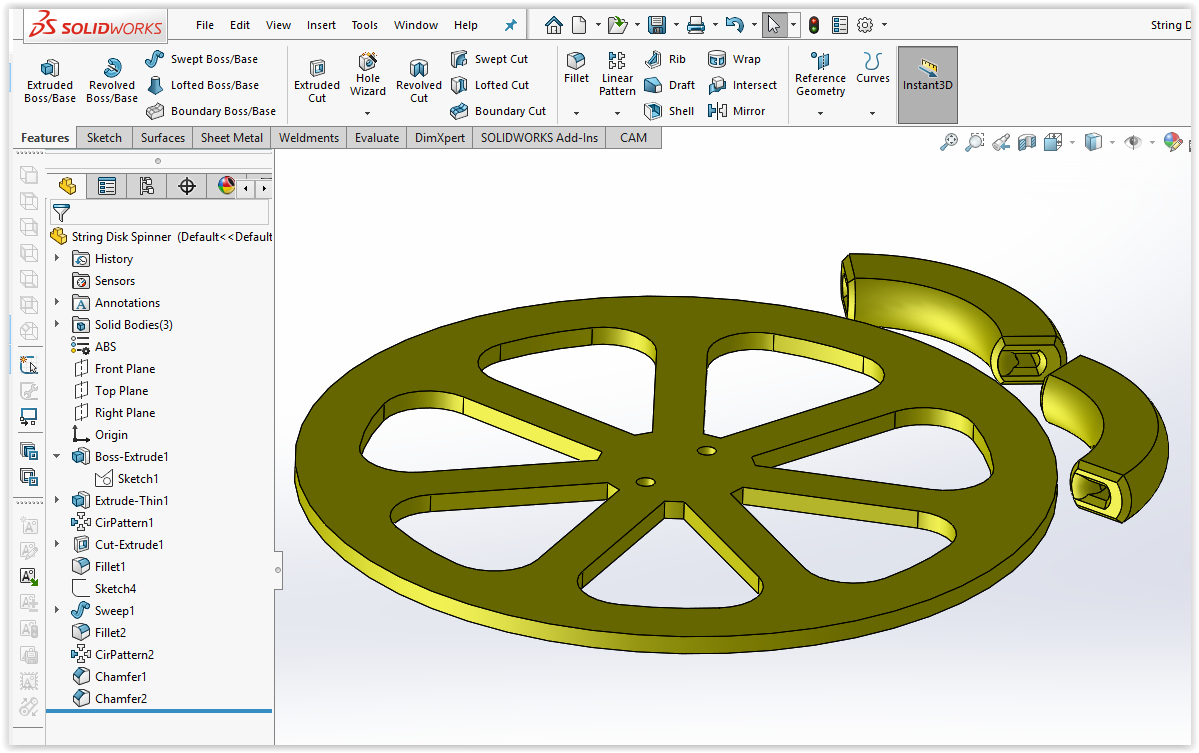1199x753 pixels.
Task: Pin the menu bar with pushpin
Action: pos(511,25)
